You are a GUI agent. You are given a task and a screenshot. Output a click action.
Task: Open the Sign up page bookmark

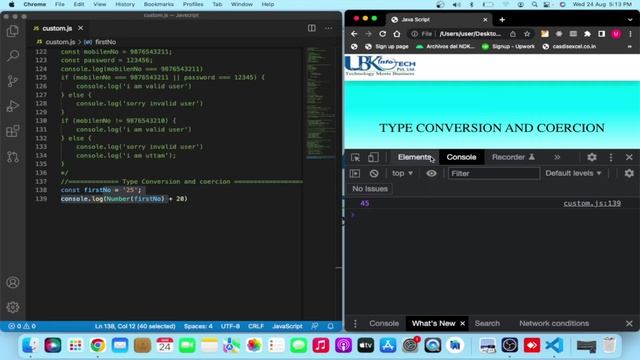(387, 47)
